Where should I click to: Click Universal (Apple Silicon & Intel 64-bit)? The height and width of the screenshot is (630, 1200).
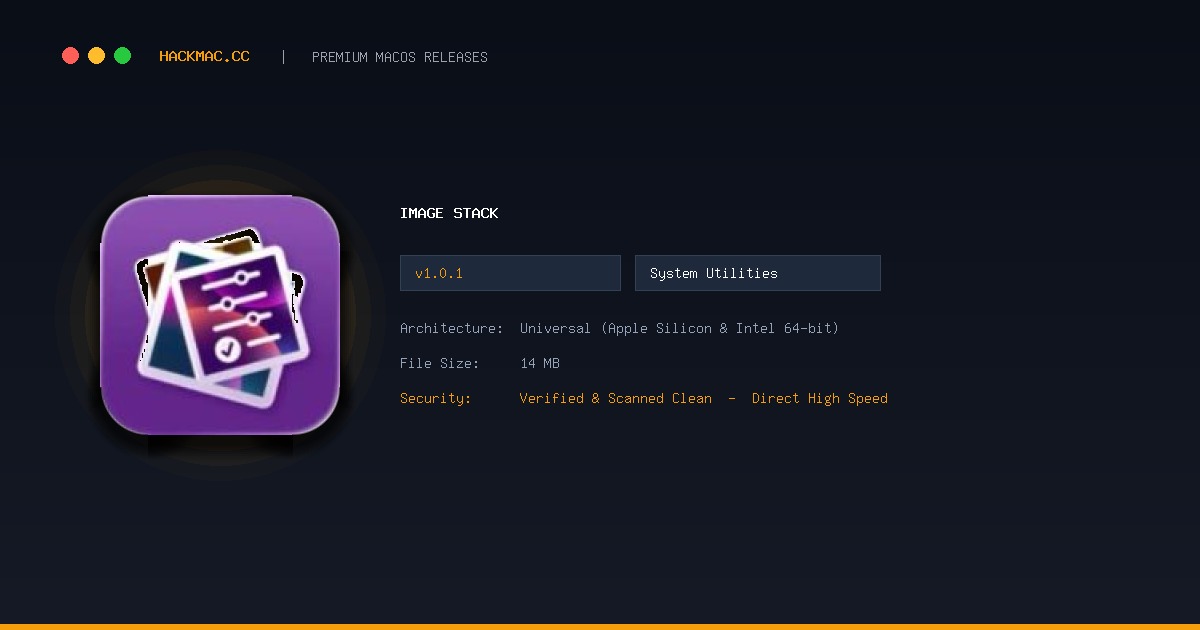[679, 328]
